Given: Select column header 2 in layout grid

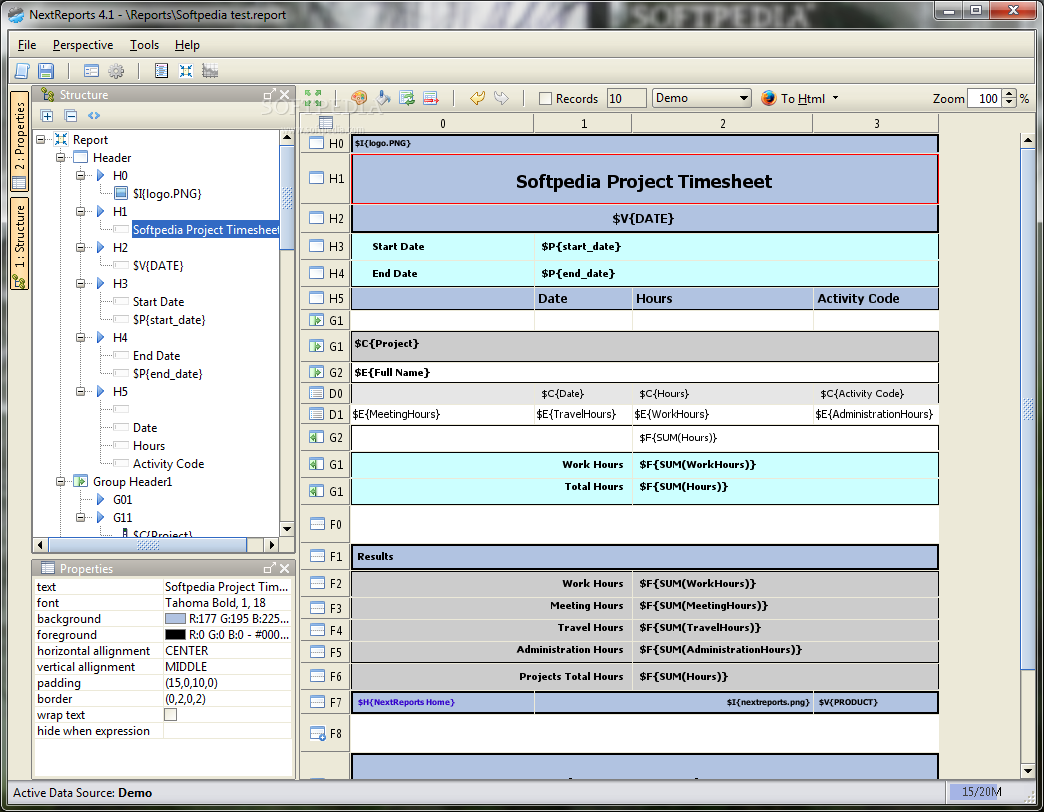Looking at the screenshot, I should [722, 123].
